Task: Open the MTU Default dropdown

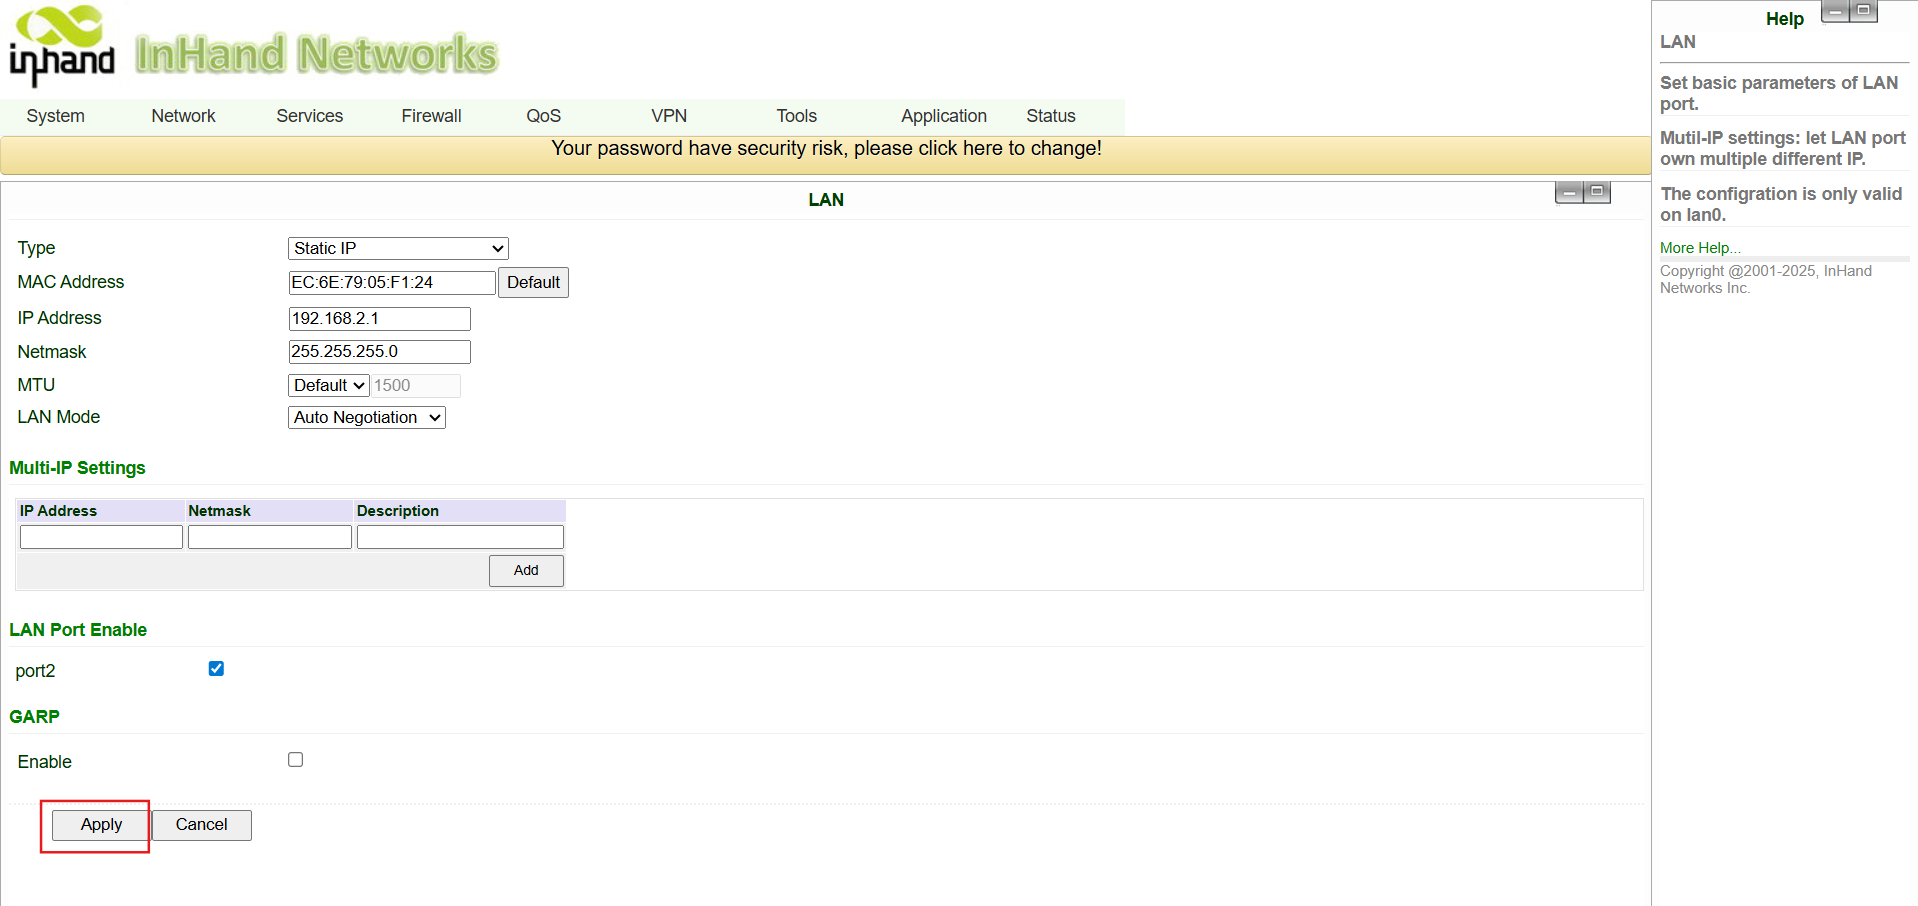Action: coord(329,385)
